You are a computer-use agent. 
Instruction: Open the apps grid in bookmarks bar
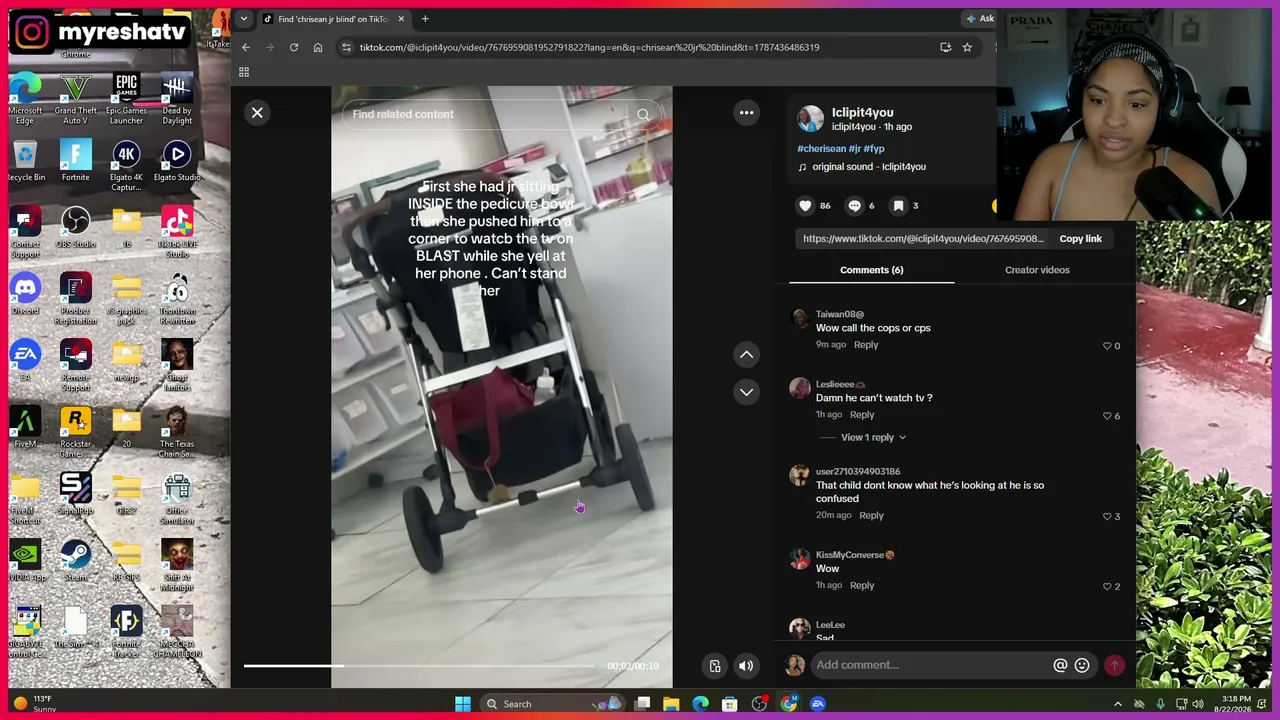tap(243, 72)
